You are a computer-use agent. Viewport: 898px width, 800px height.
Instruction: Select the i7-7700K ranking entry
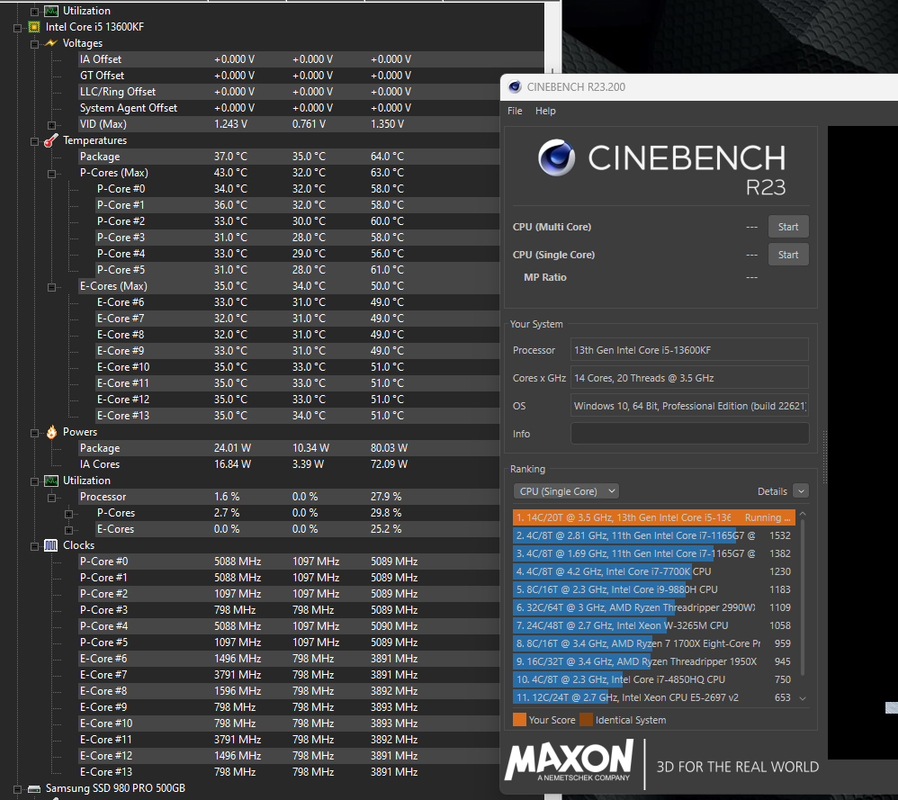(x=653, y=572)
